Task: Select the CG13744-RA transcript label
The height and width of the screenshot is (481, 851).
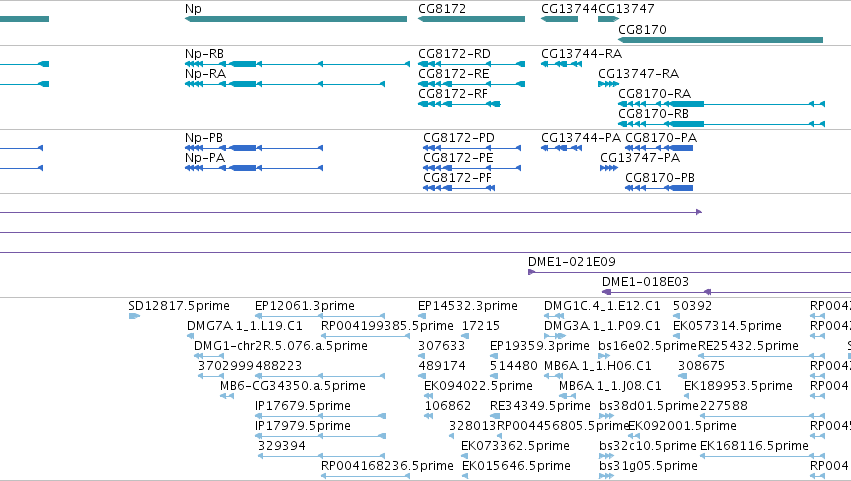Action: [x=581, y=54]
